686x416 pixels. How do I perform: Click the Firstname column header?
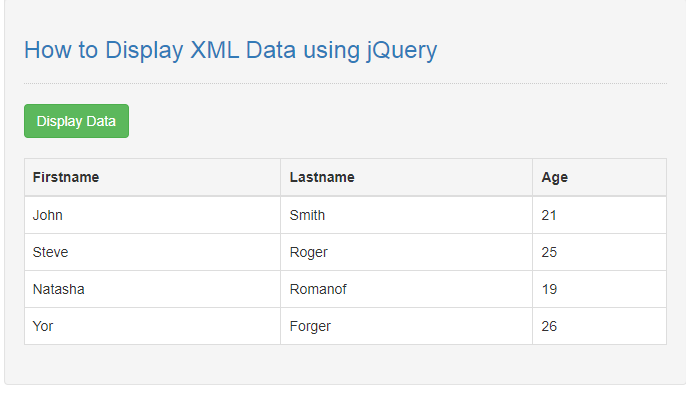66,178
